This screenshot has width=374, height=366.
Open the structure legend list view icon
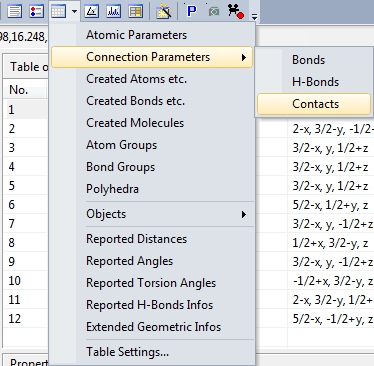click(x=37, y=11)
